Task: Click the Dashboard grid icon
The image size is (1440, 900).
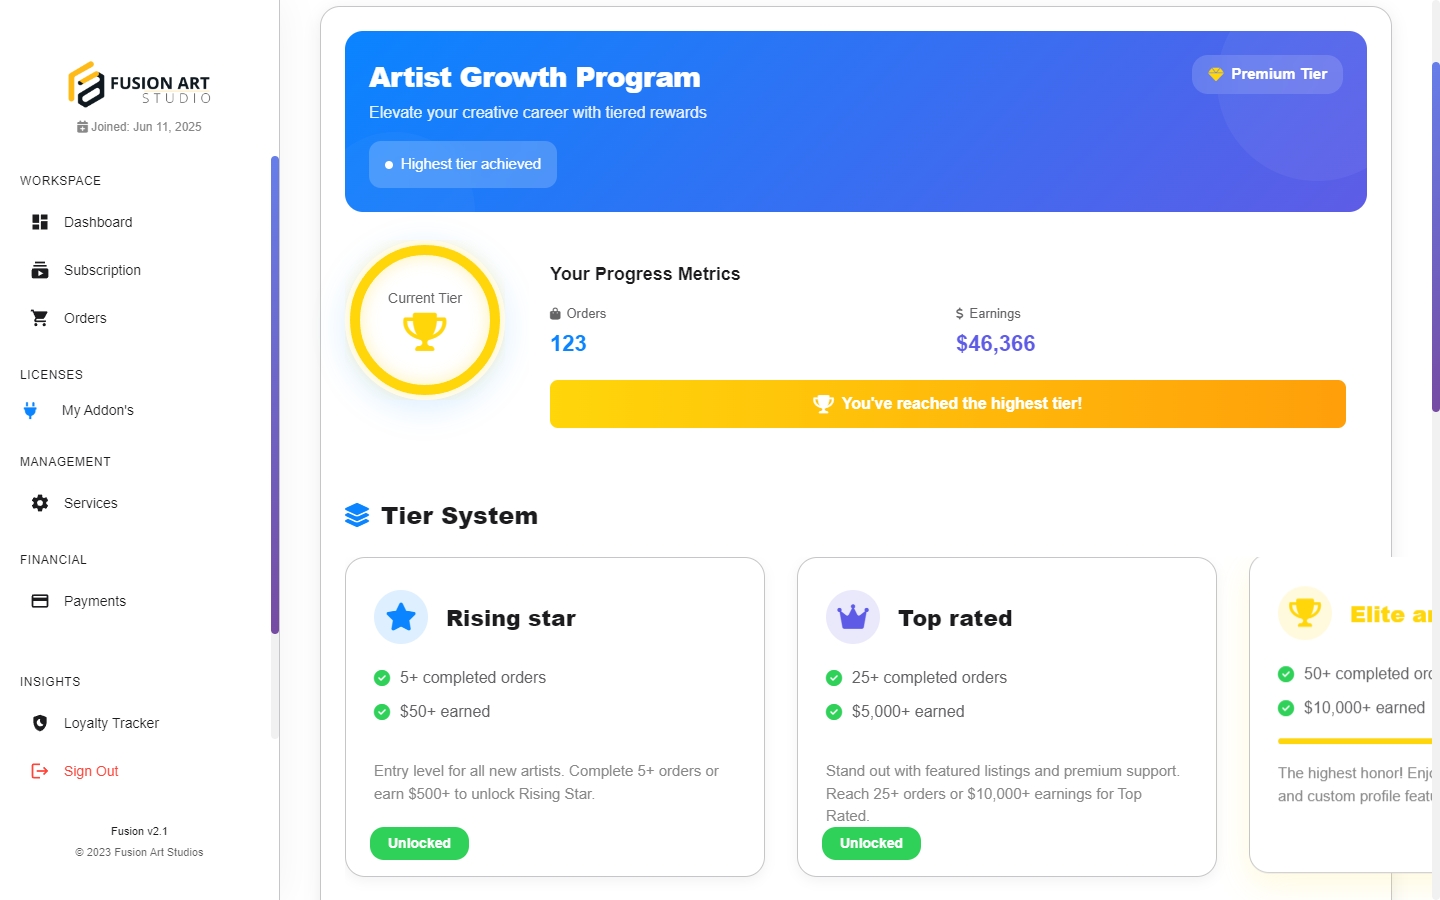Action: coord(40,222)
